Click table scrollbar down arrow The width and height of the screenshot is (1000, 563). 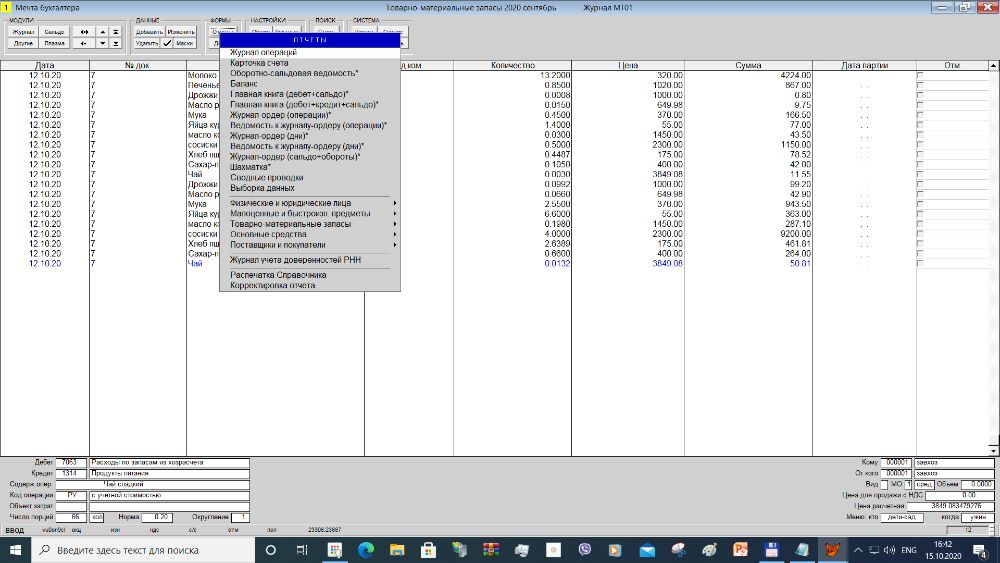tap(994, 451)
